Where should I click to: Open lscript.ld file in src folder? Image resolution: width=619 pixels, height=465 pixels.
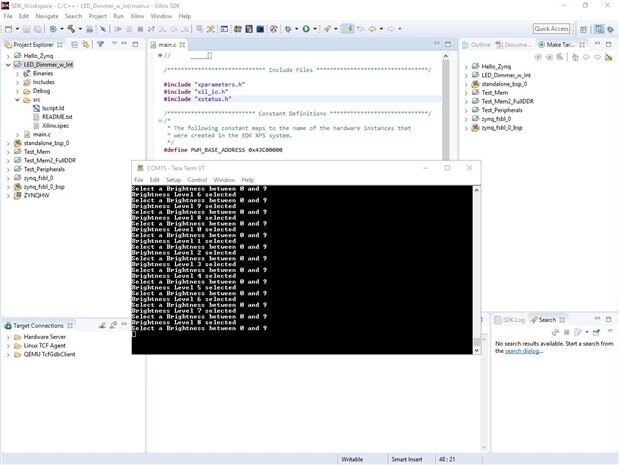coord(52,108)
